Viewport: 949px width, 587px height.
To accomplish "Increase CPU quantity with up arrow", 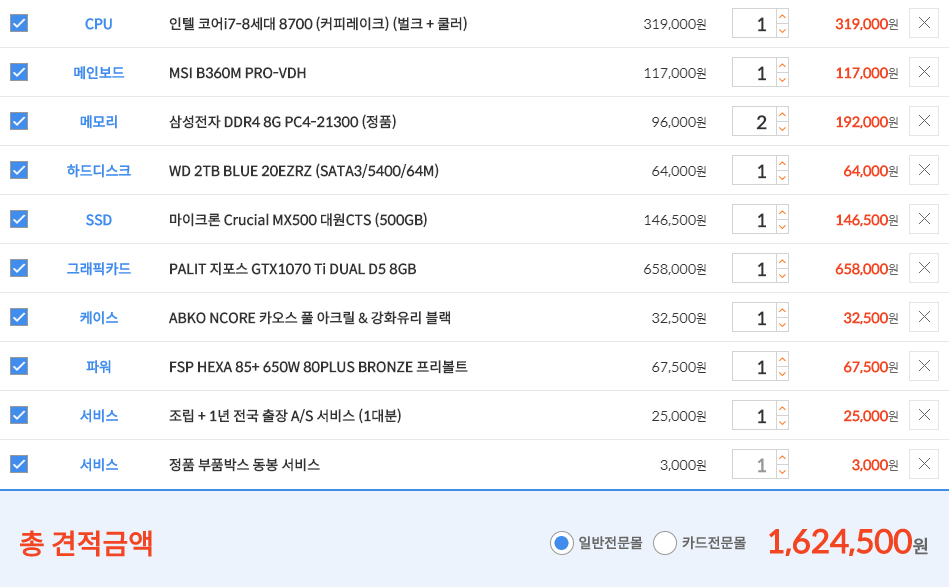I will [783, 16].
